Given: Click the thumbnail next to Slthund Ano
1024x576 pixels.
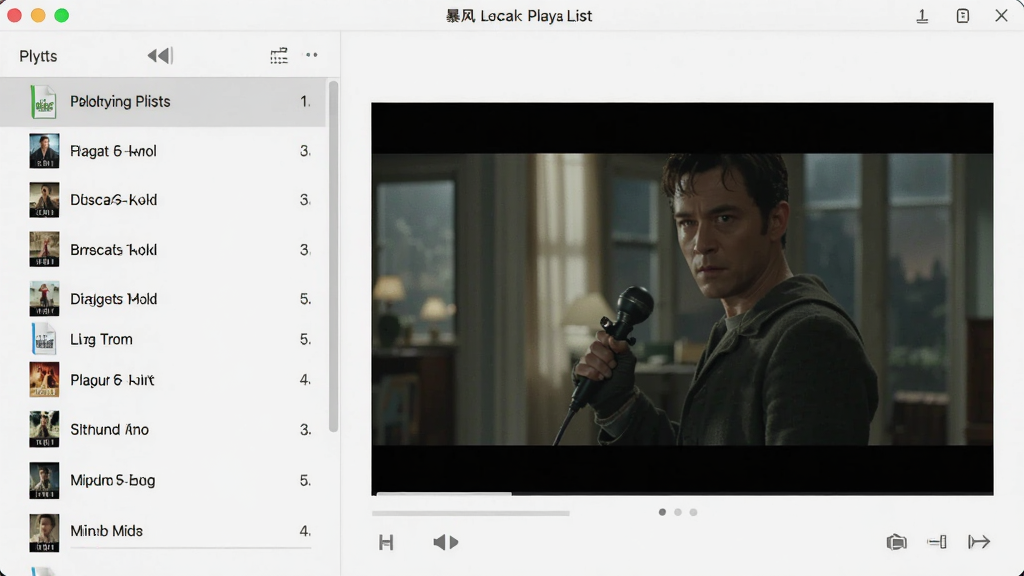Looking at the screenshot, I should click(x=44, y=429).
